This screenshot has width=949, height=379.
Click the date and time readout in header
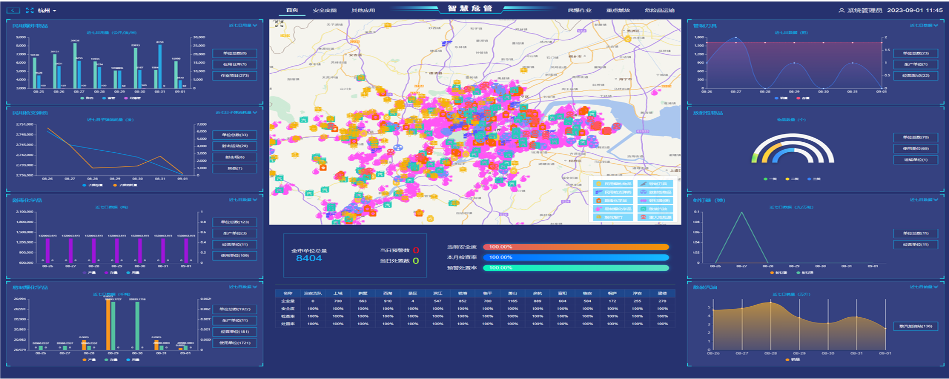[915, 10]
